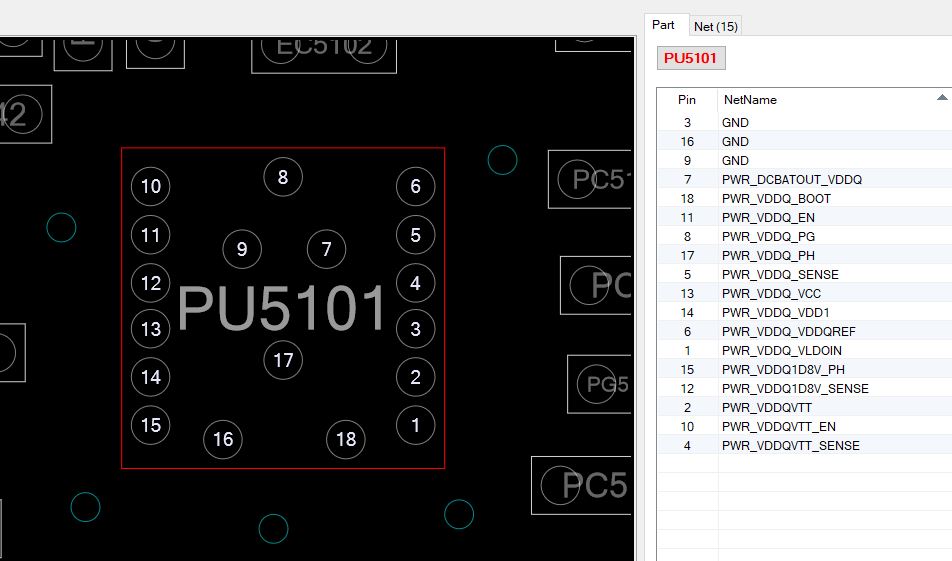Click pin 7 pad on the board

click(327, 249)
